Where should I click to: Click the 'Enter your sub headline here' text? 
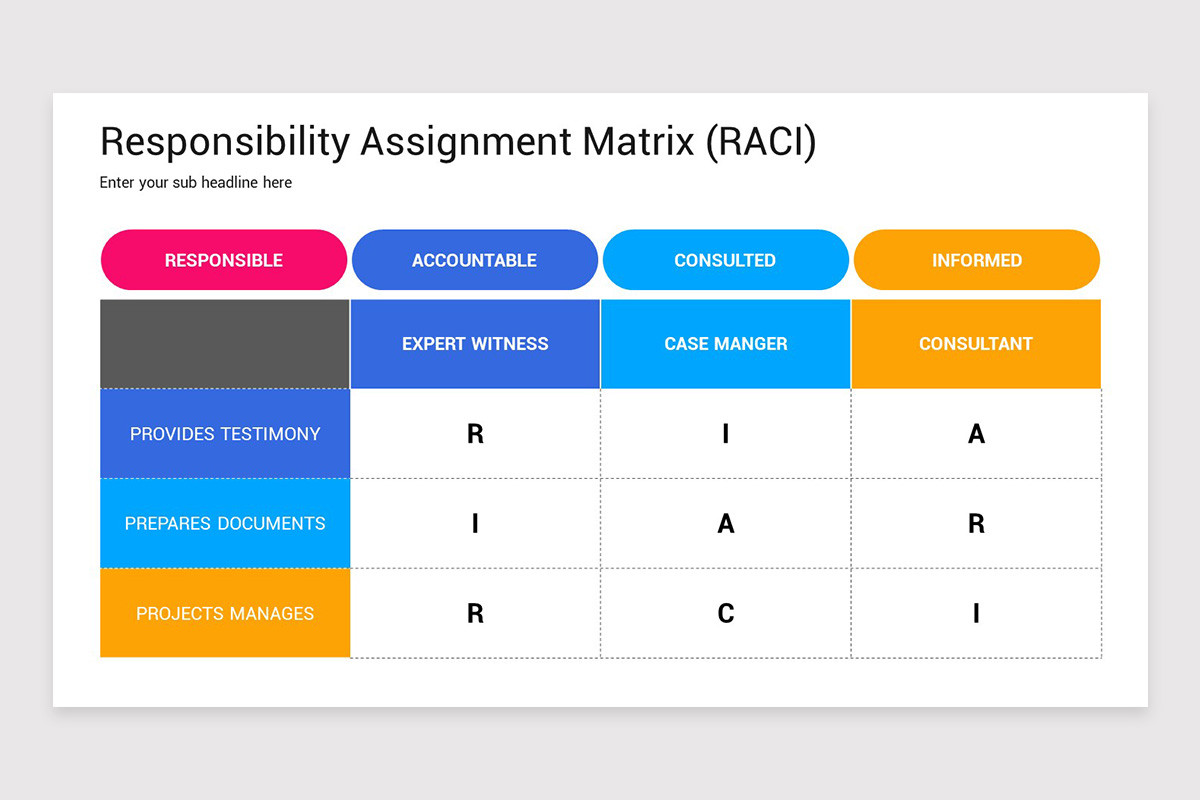196,183
